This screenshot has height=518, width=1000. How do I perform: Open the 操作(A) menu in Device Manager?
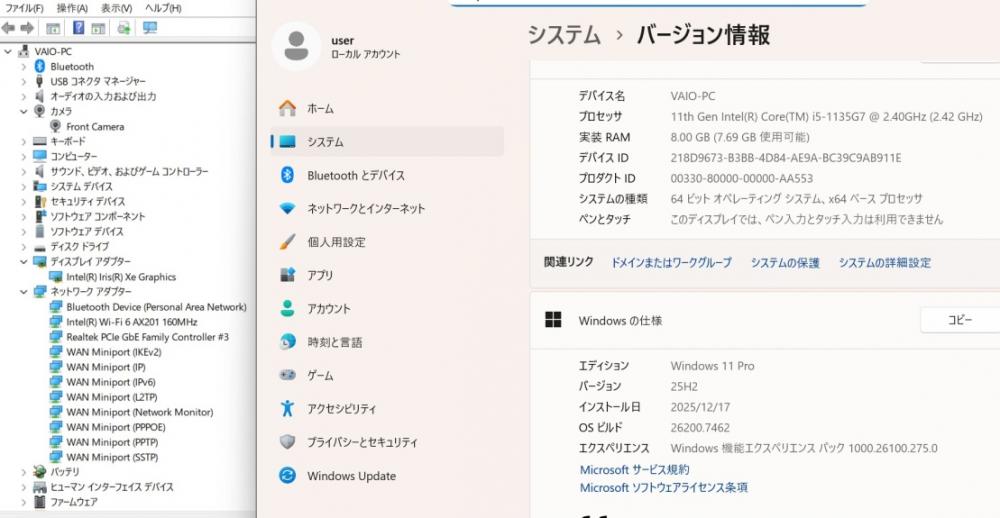coord(72,8)
